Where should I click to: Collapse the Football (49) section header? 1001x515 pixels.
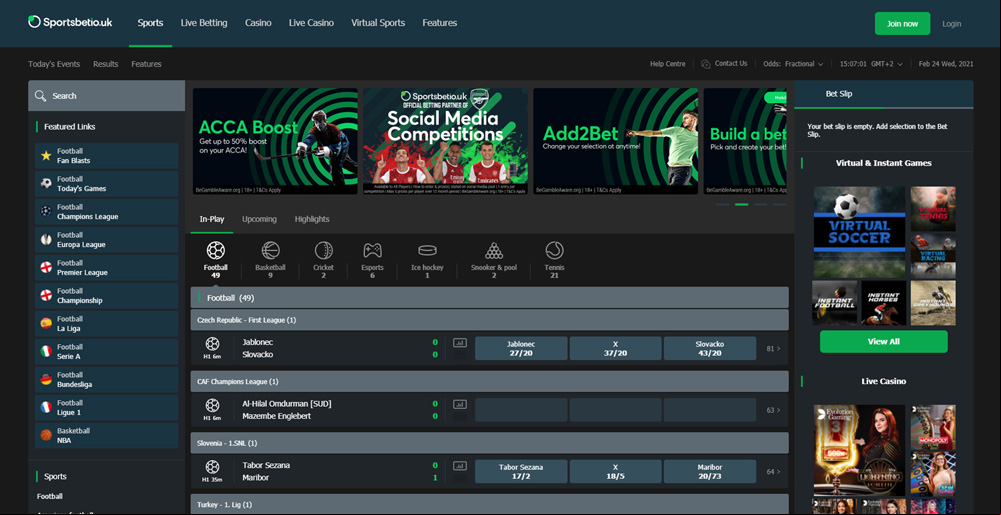(489, 297)
